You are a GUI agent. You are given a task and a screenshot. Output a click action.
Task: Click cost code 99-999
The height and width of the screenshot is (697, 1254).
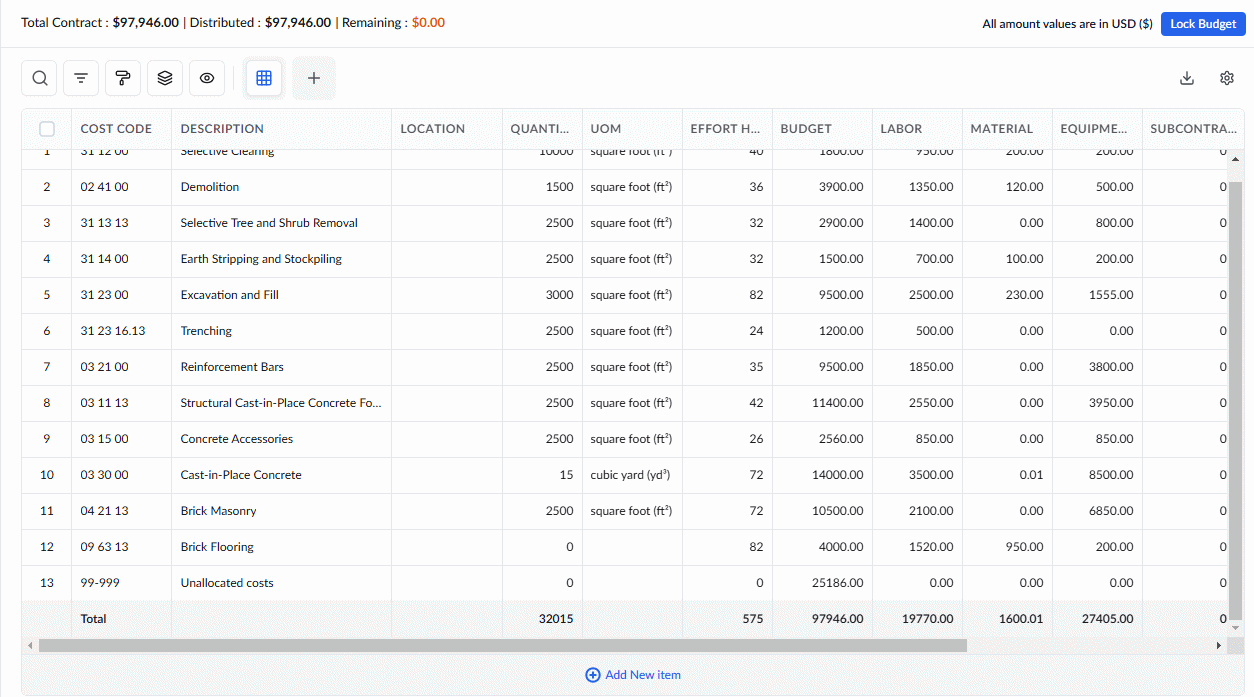121,583
